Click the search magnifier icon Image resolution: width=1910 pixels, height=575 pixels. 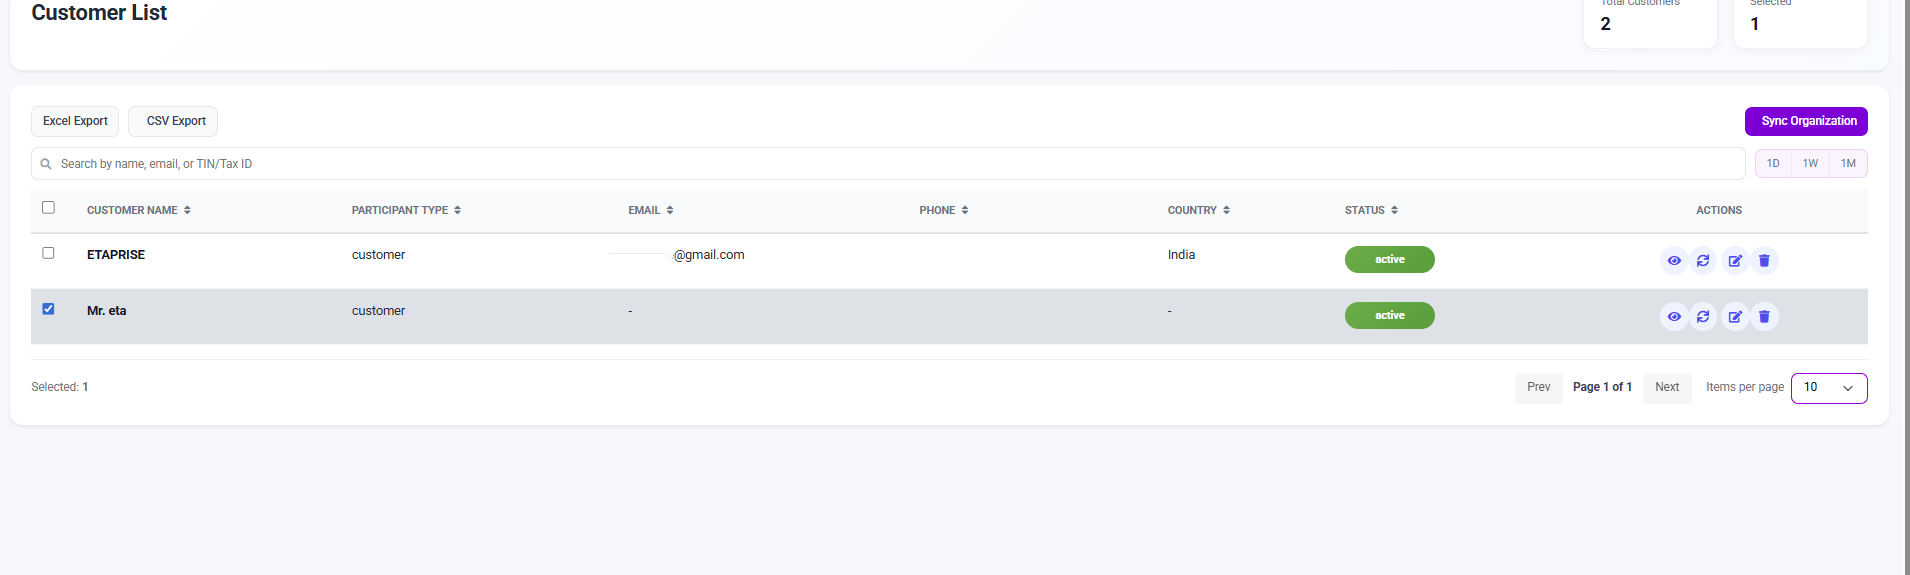click(46, 164)
